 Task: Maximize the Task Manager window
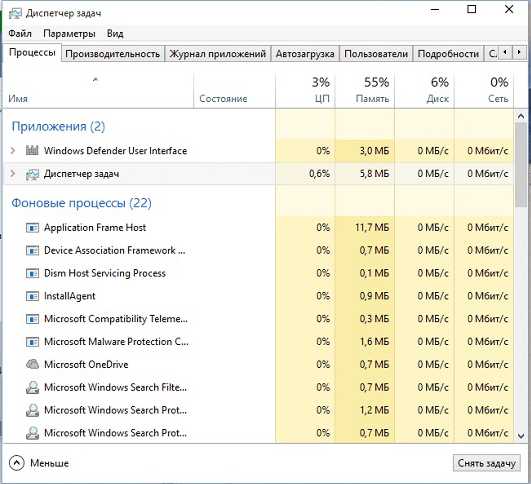[472, 9]
